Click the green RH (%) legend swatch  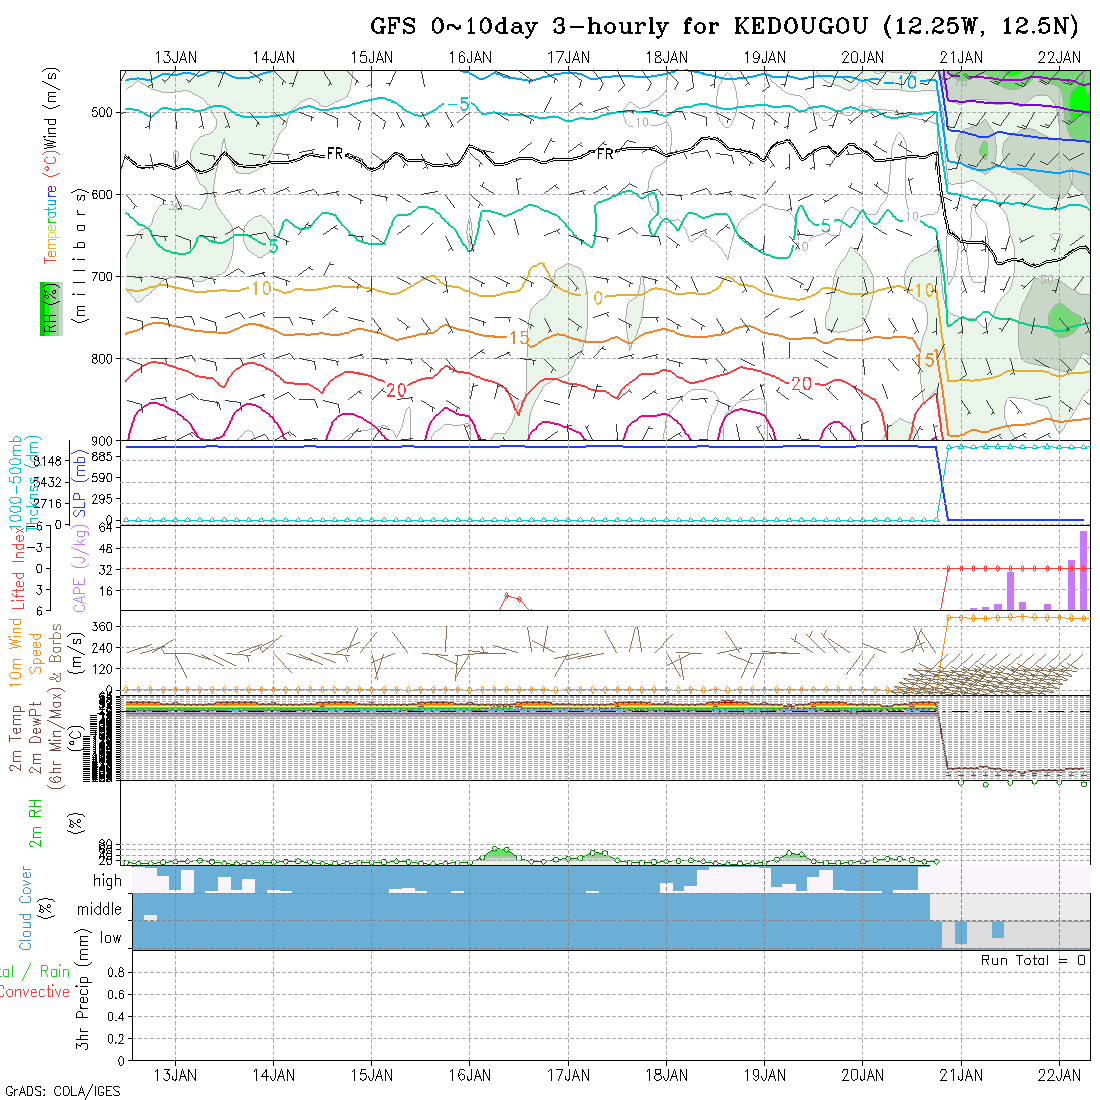47,308
